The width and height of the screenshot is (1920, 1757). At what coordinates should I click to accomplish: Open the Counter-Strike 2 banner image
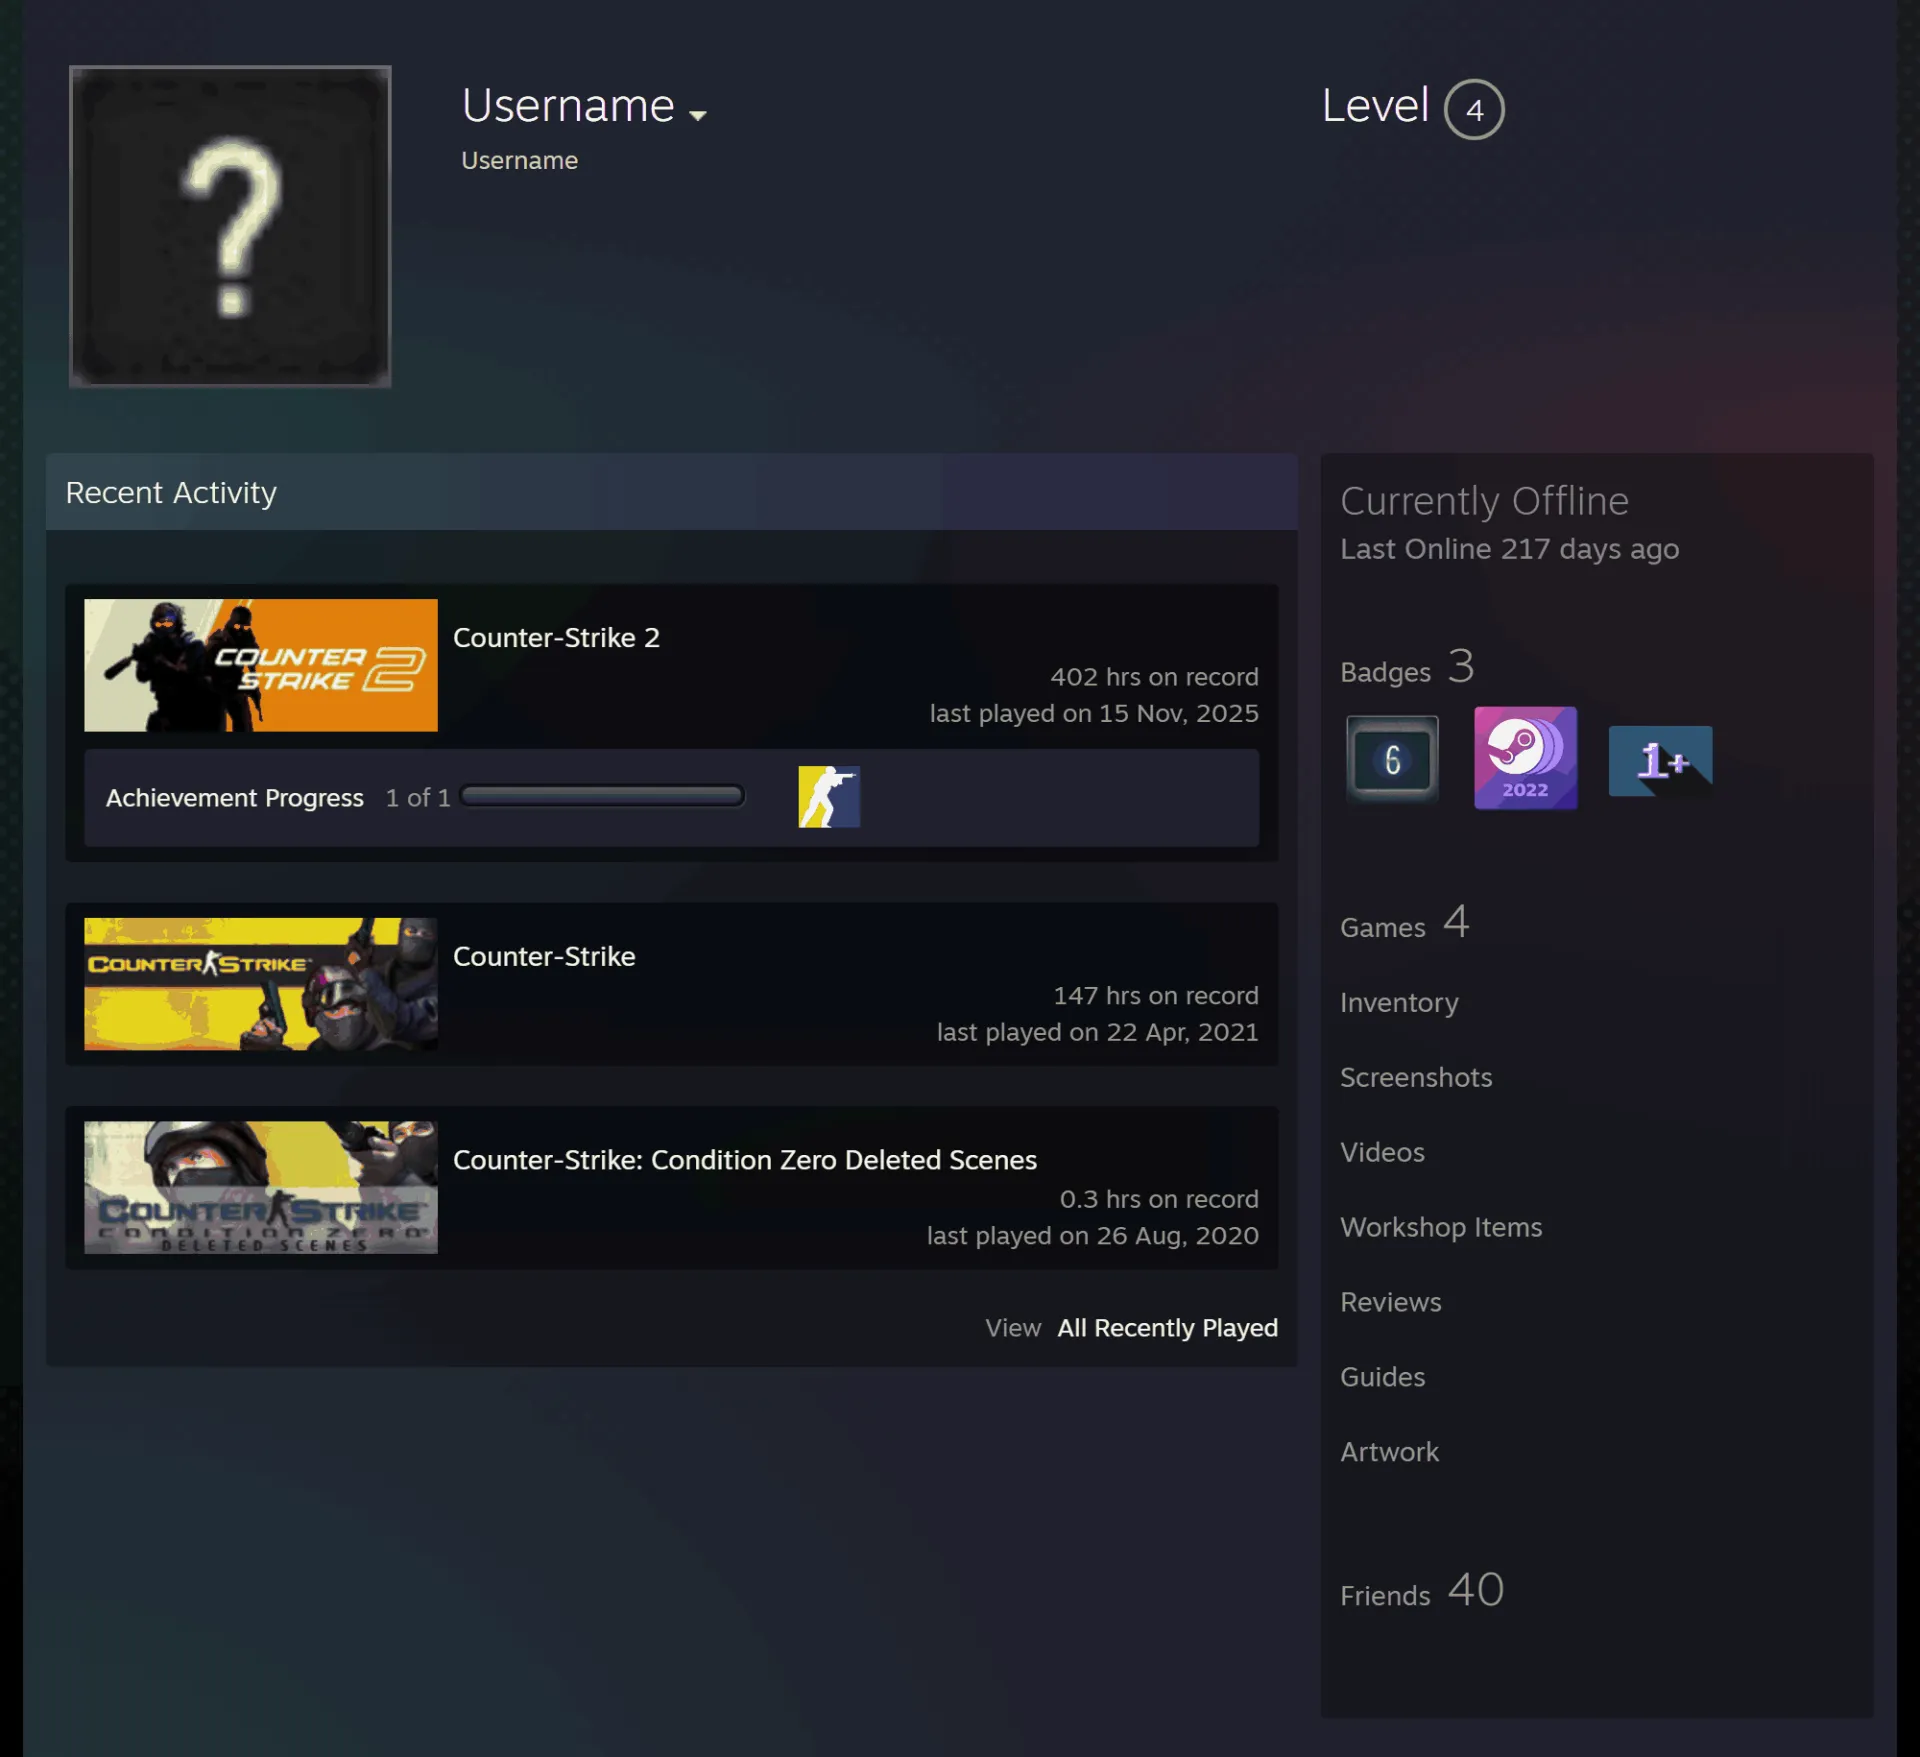(261, 665)
